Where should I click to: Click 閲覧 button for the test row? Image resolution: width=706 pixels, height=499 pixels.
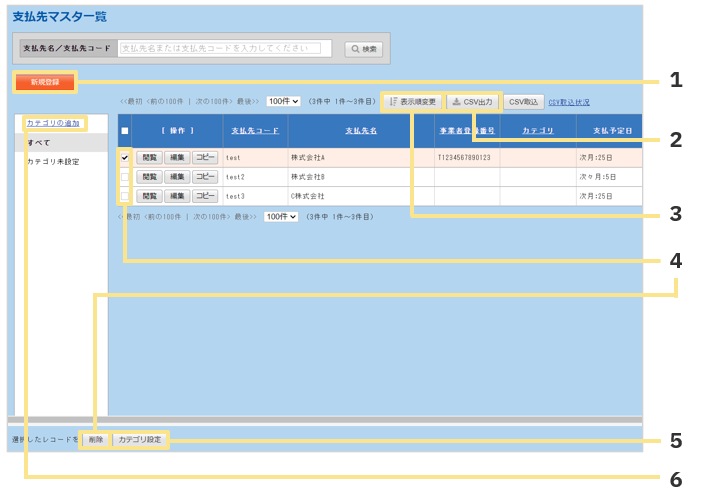pos(149,158)
